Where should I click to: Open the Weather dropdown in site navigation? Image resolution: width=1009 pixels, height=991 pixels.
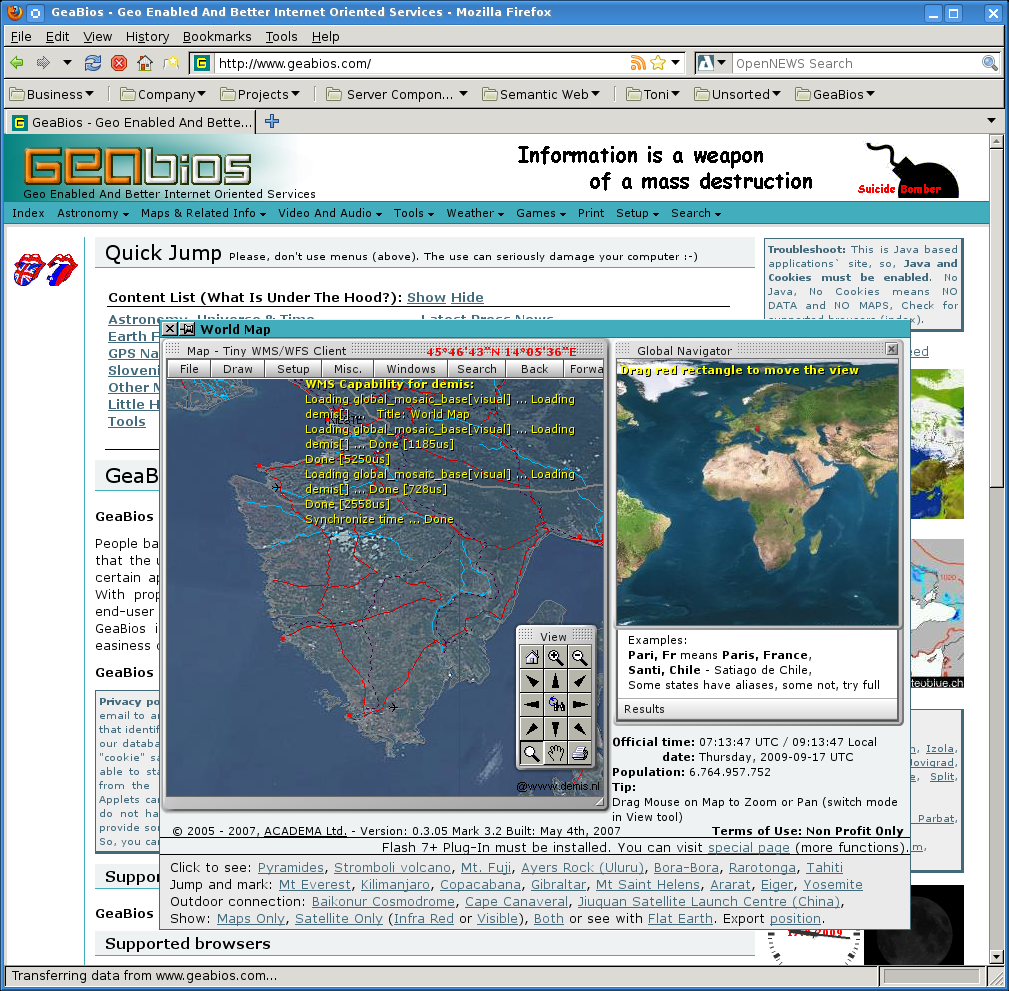click(475, 213)
